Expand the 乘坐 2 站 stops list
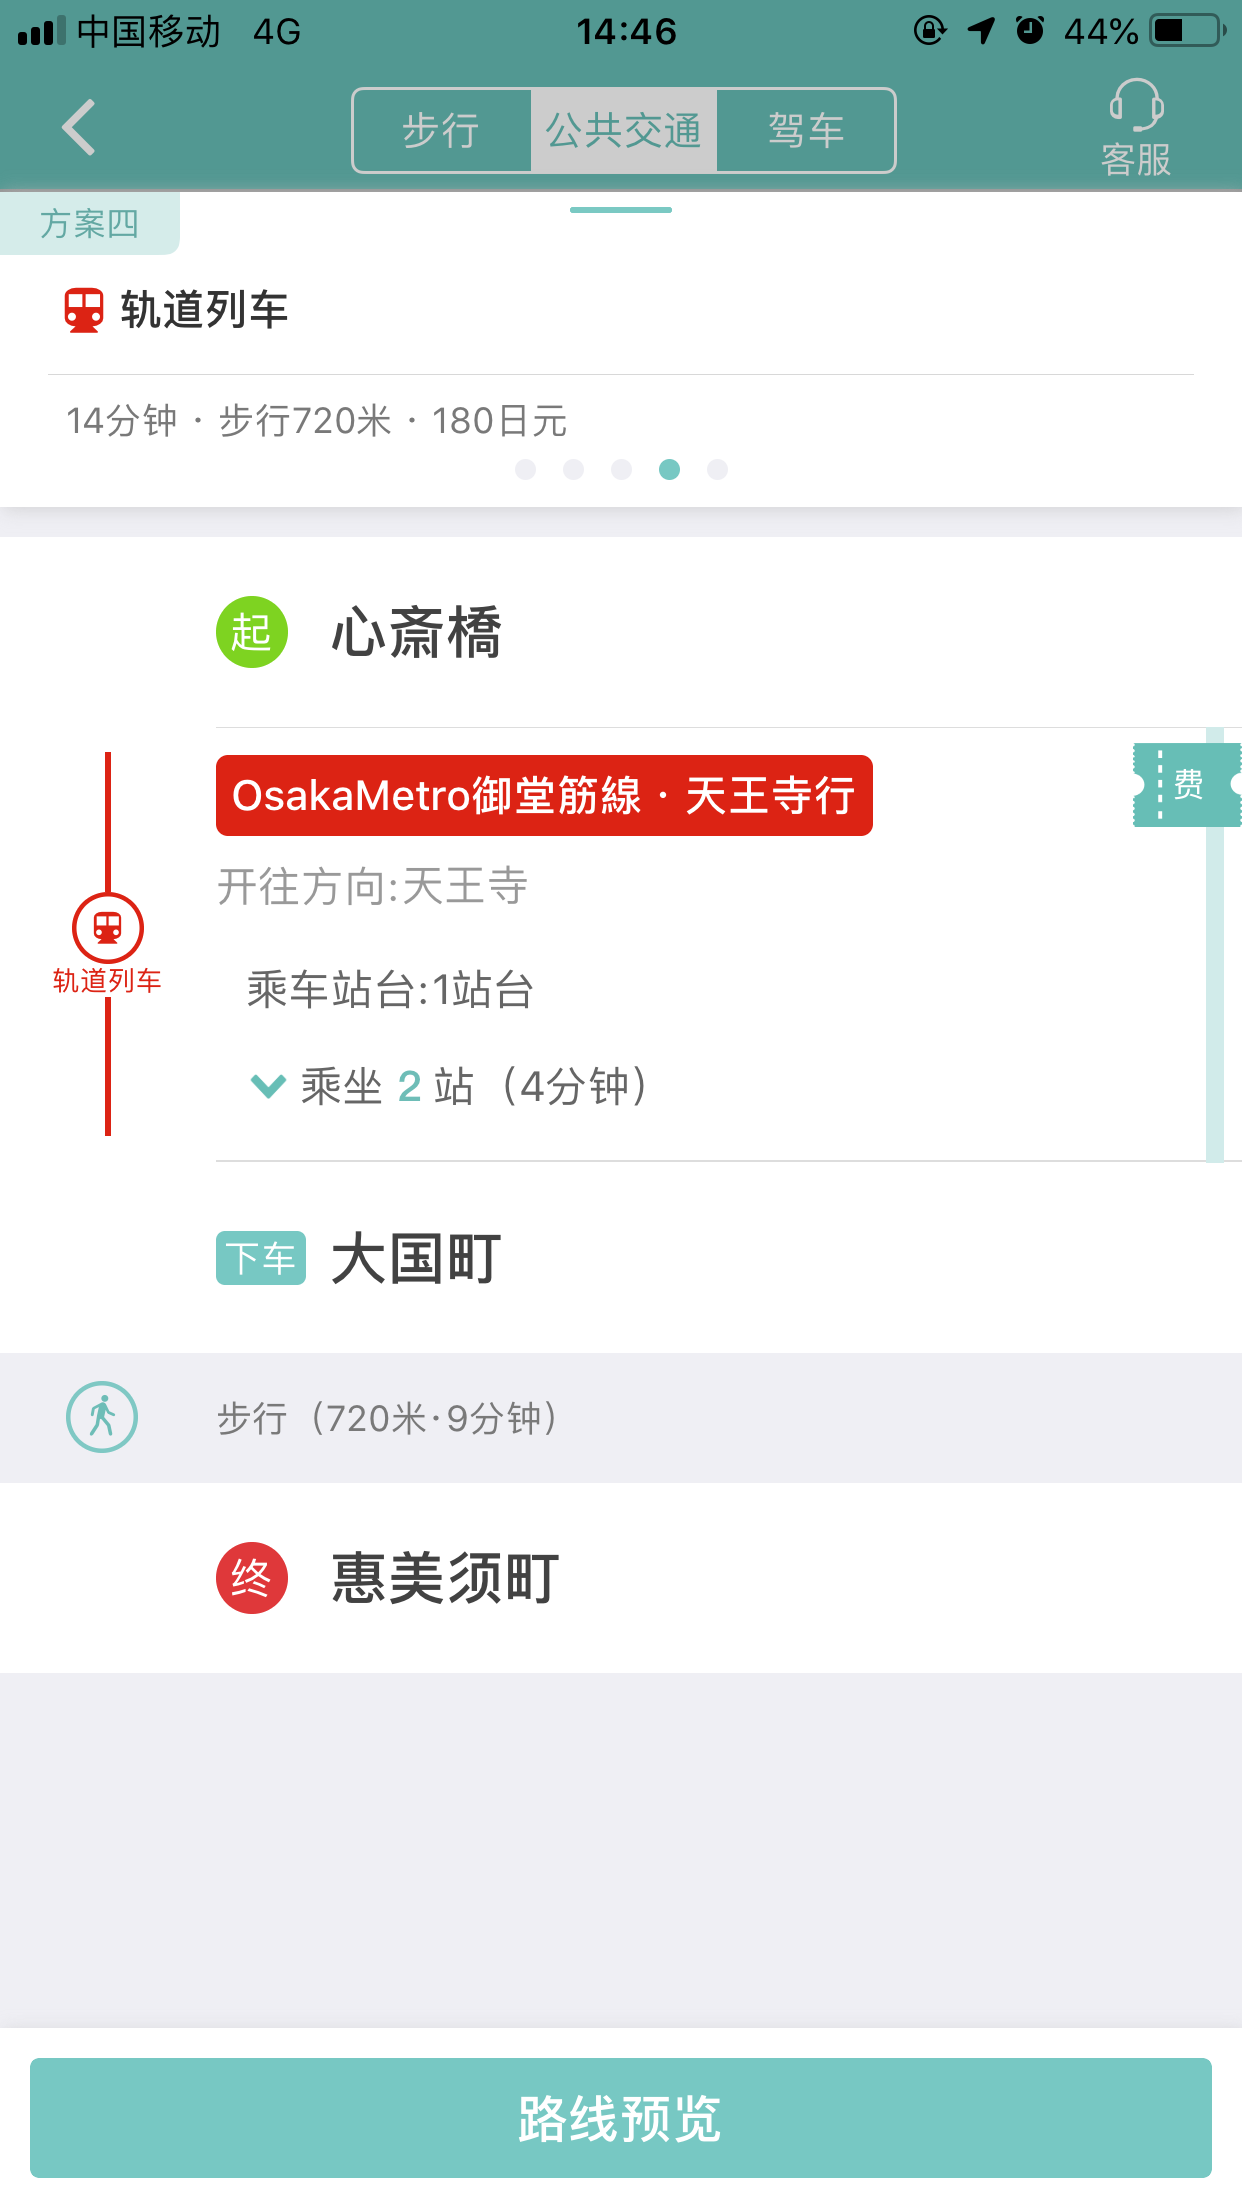The height and width of the screenshot is (2208, 1242). [450, 1086]
